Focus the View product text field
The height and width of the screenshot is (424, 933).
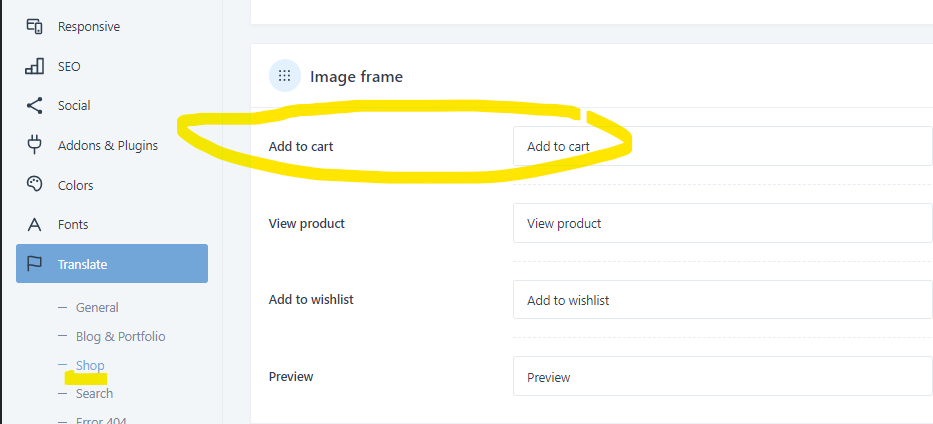point(723,223)
